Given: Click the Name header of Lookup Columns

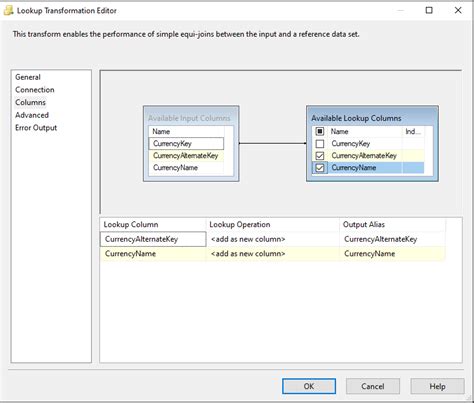Looking at the screenshot, I should (x=365, y=131).
